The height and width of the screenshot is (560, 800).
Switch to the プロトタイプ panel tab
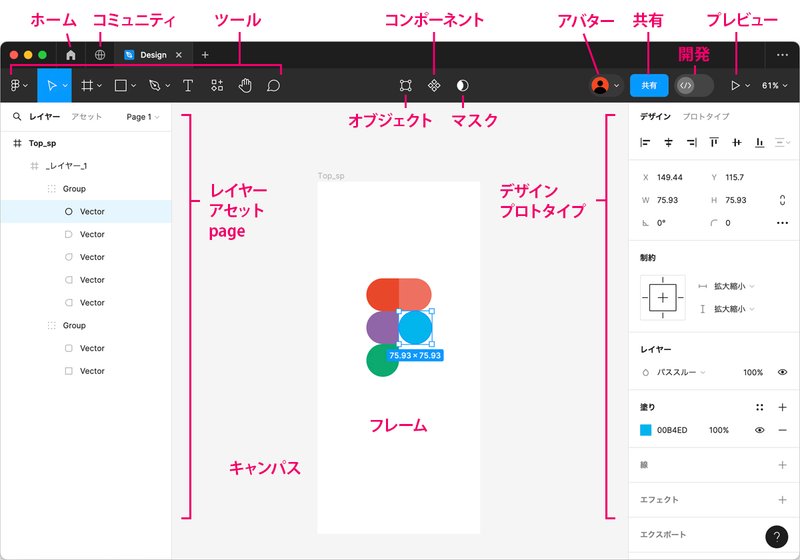(x=706, y=117)
